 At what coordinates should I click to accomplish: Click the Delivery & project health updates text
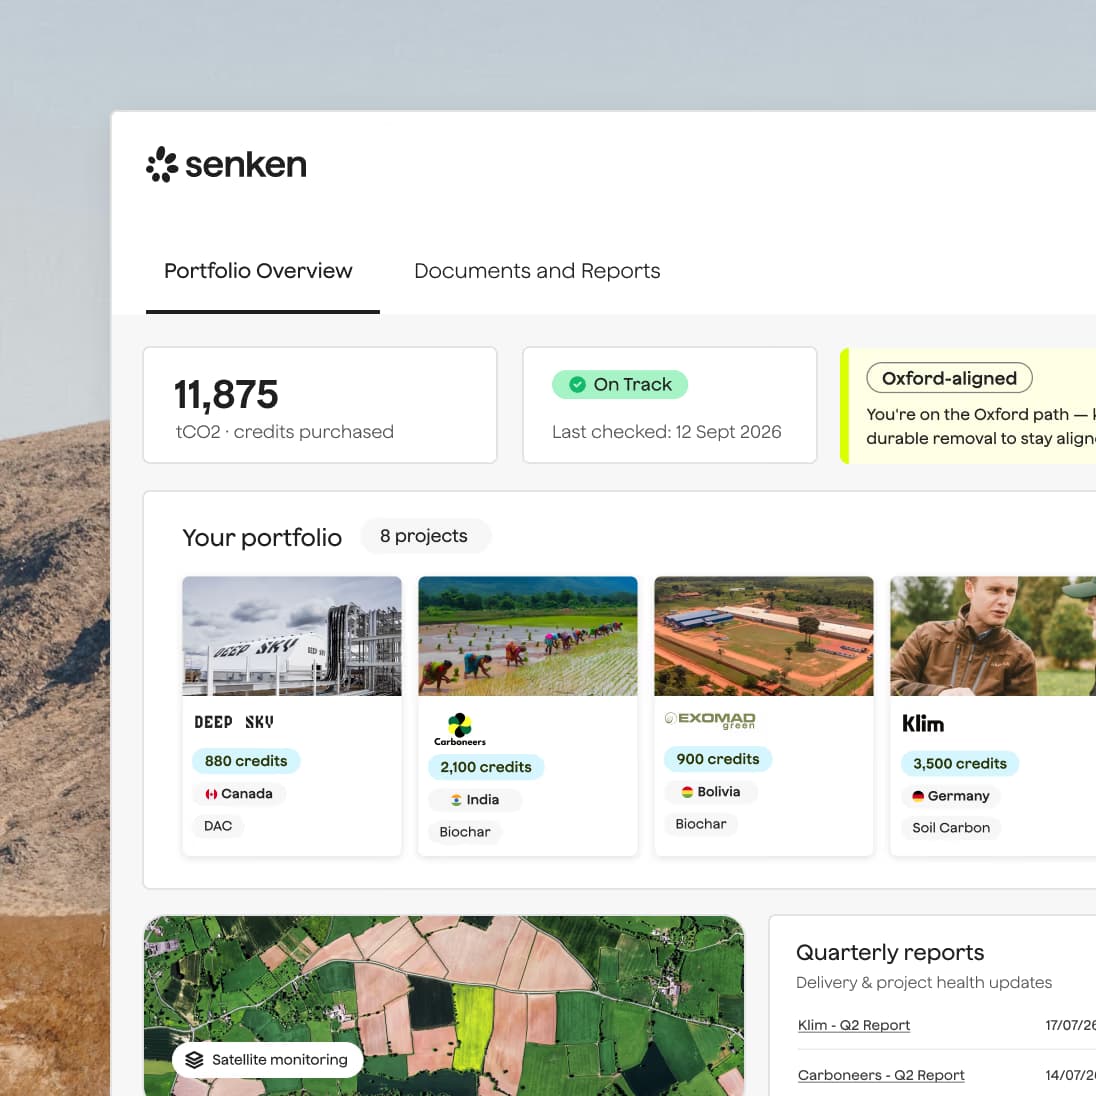(x=923, y=983)
